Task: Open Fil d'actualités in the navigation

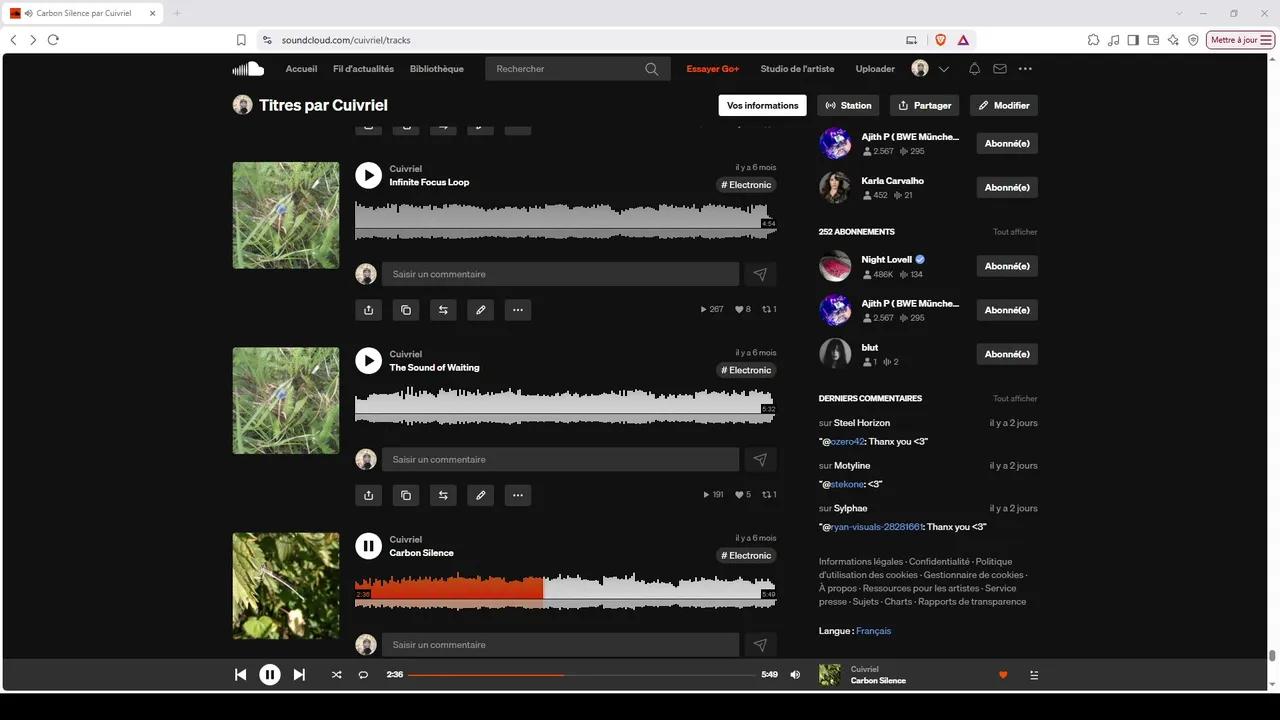Action: coord(363,69)
